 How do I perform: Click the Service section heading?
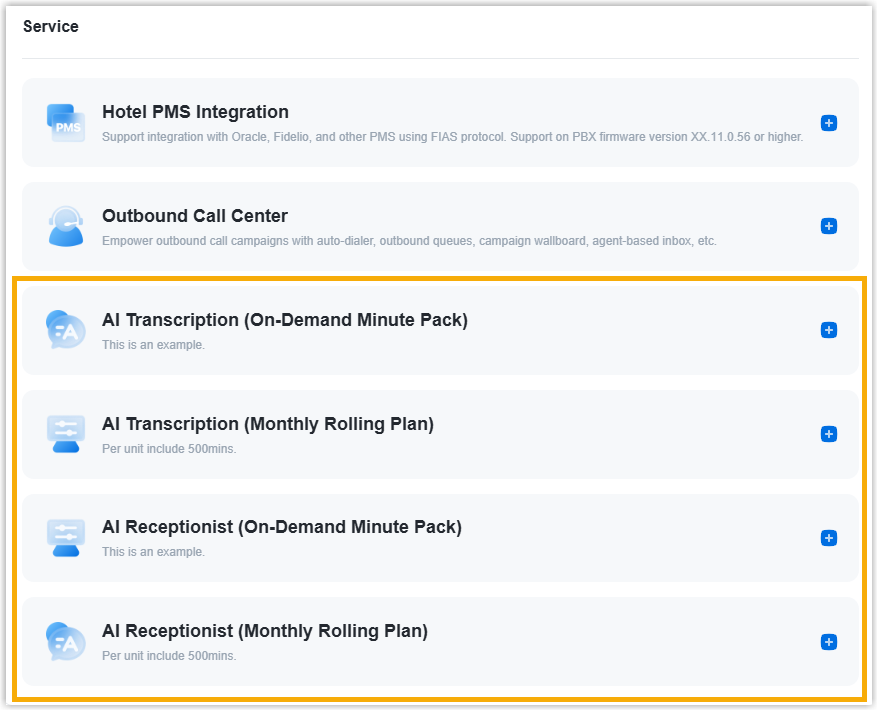tap(51, 27)
